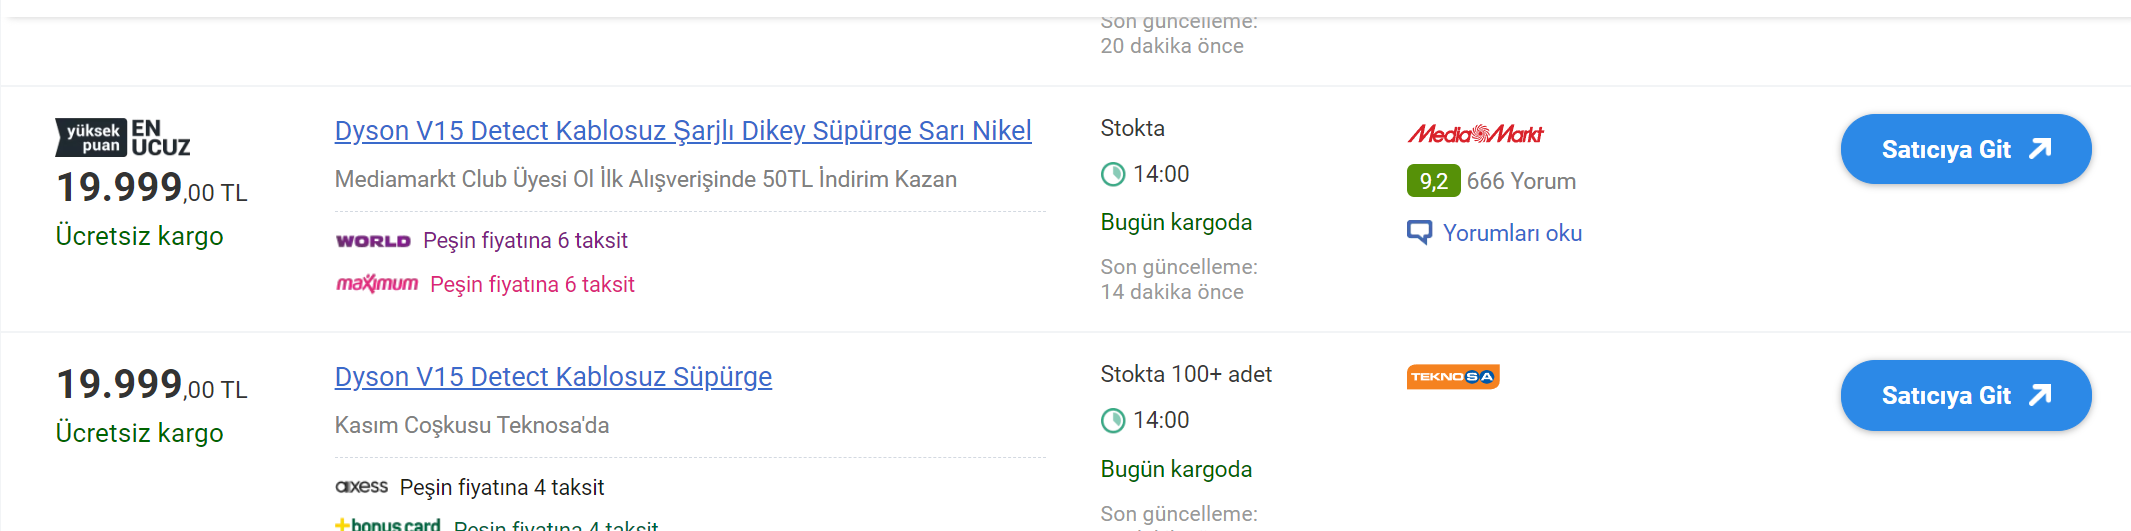This screenshot has height=531, width=2131.
Task: Click Axess 'Peşin fiyatına 4 taksit' offer
Action: coord(502,488)
